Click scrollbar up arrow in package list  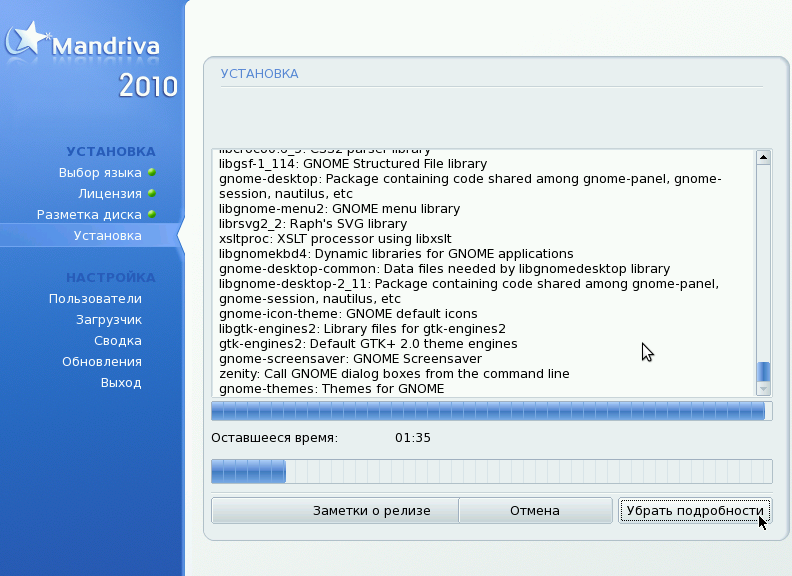(x=763, y=157)
